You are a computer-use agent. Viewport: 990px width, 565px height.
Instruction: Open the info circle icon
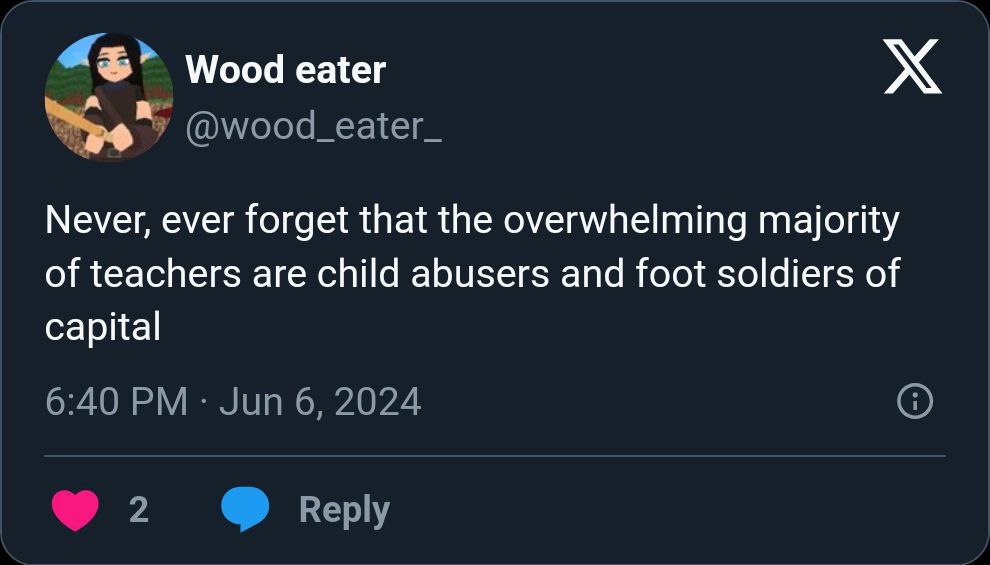[x=915, y=402]
